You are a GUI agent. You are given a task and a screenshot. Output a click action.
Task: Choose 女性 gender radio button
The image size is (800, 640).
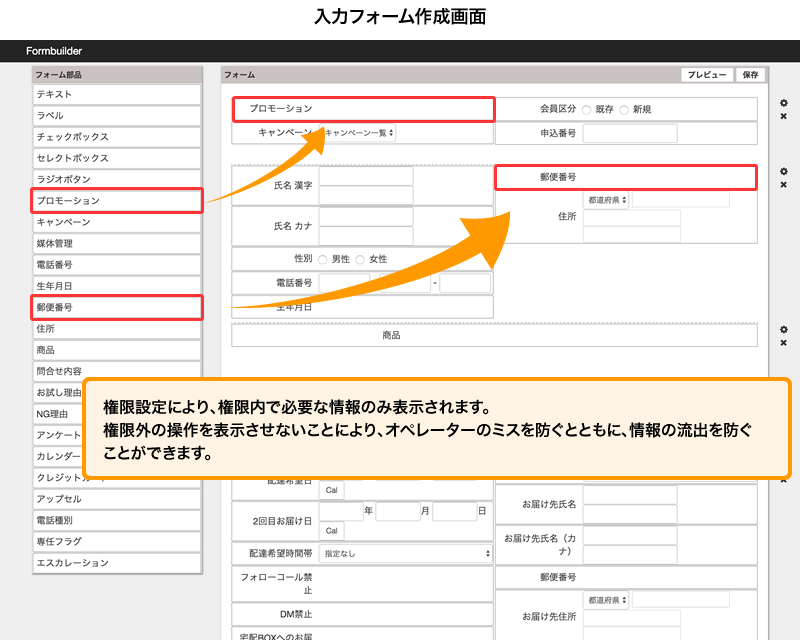pyautogui.click(x=360, y=259)
